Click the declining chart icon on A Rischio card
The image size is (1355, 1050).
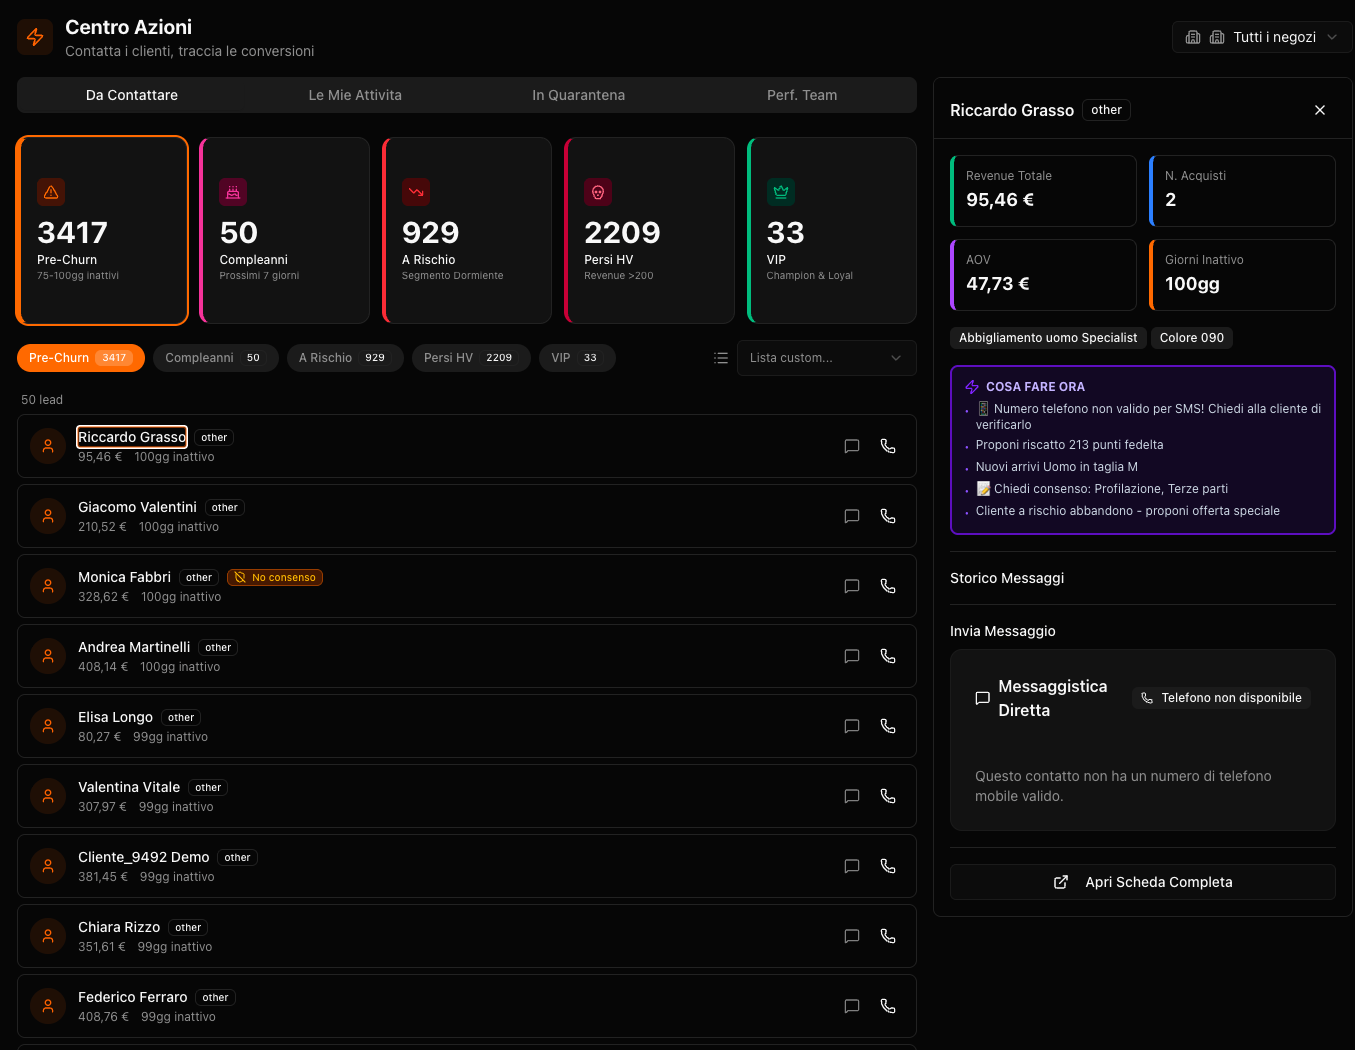[x=415, y=192]
